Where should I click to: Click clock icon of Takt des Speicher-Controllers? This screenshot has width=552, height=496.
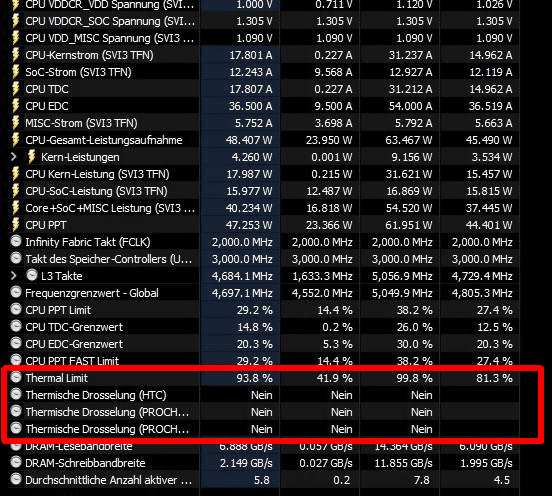pyautogui.click(x=16, y=258)
